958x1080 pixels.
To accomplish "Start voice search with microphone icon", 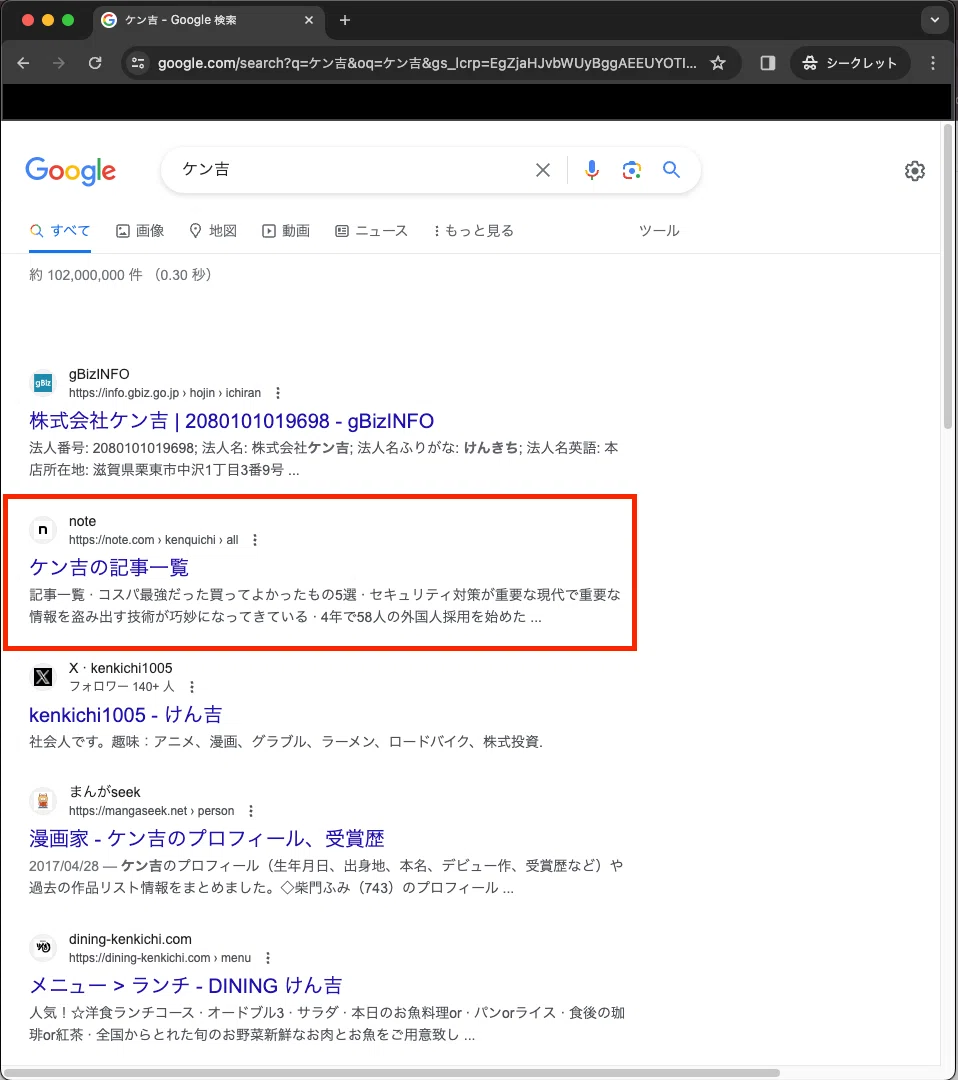I will coord(592,169).
